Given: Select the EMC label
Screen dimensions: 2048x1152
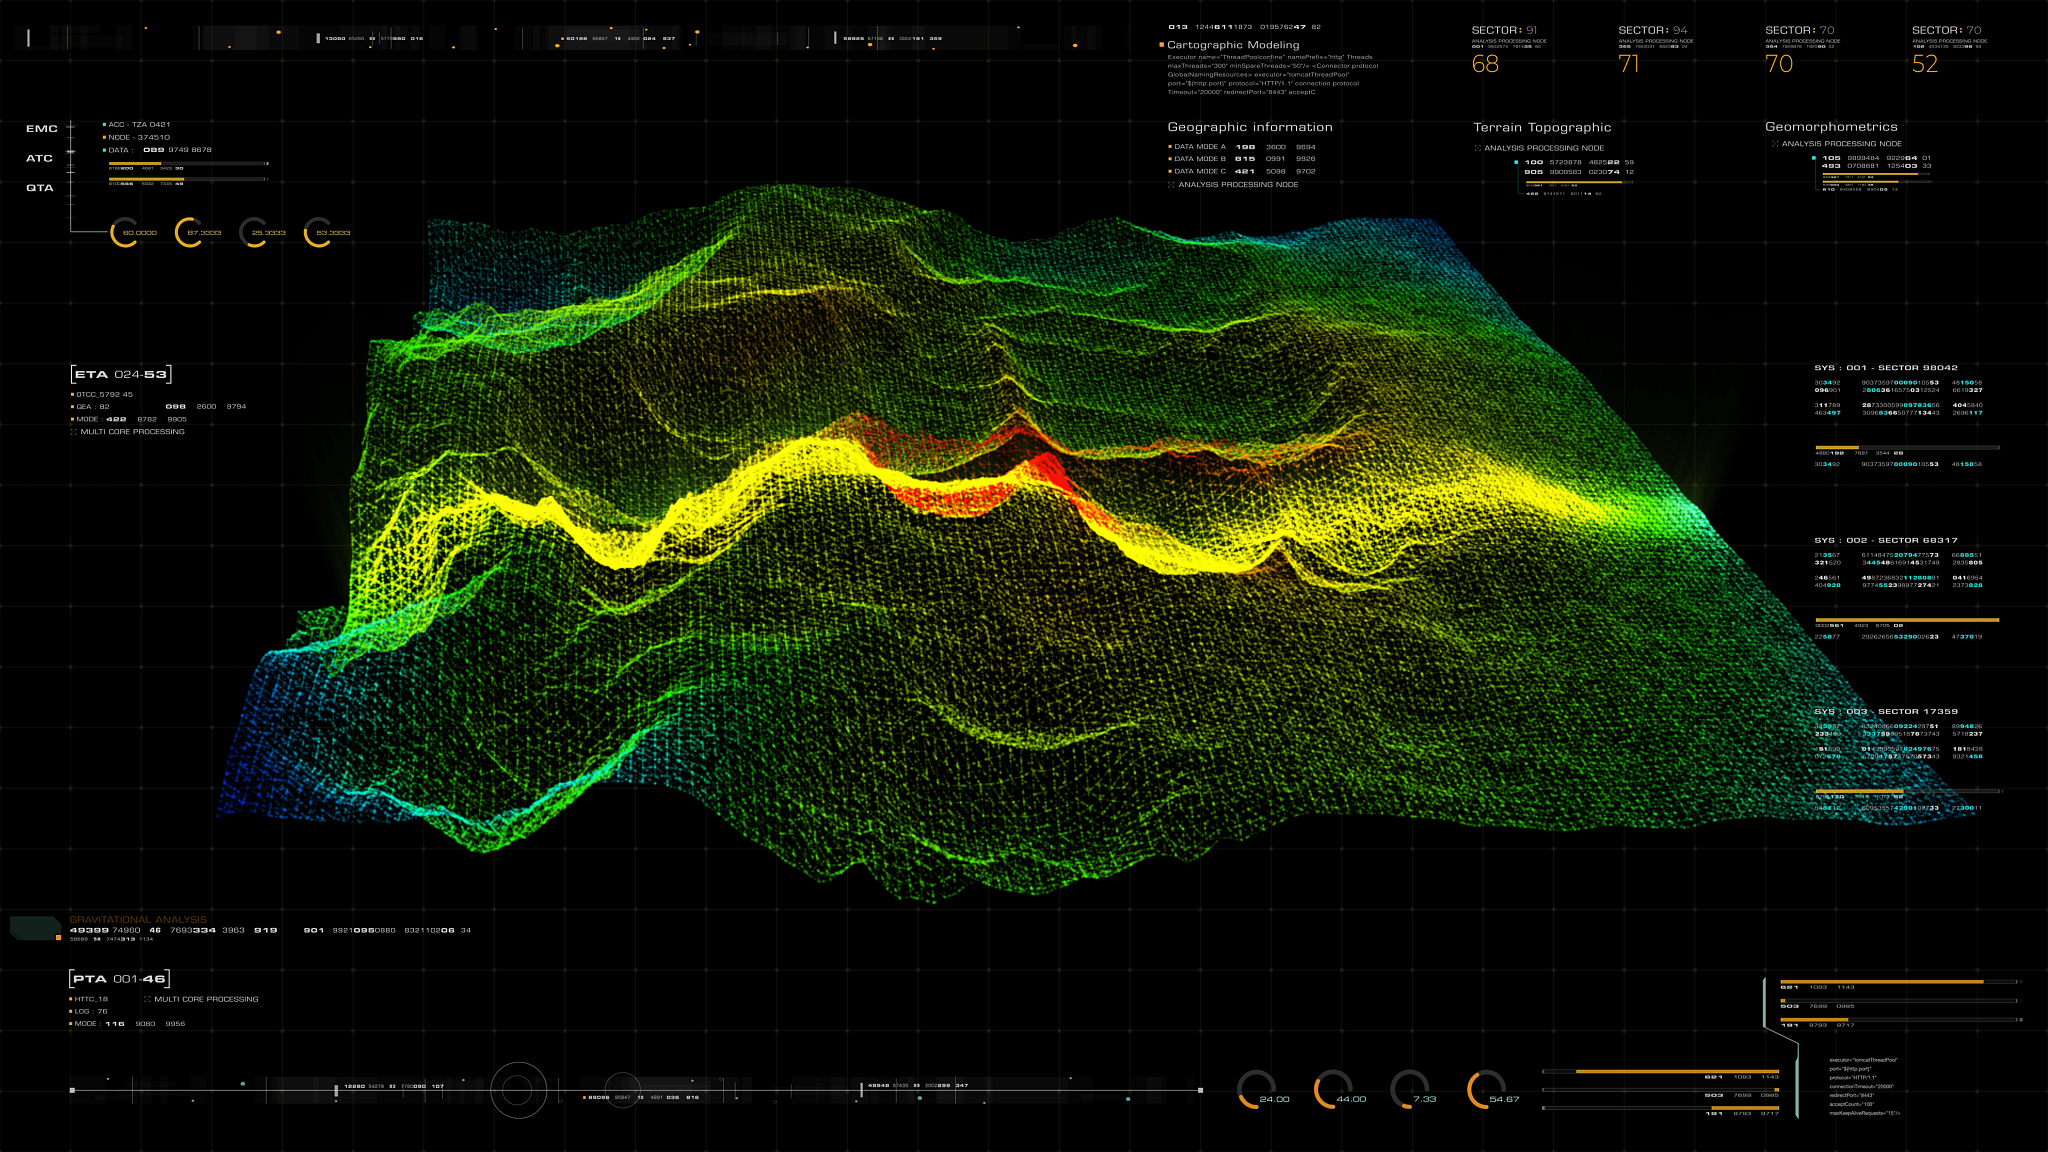Looking at the screenshot, I should [42, 129].
